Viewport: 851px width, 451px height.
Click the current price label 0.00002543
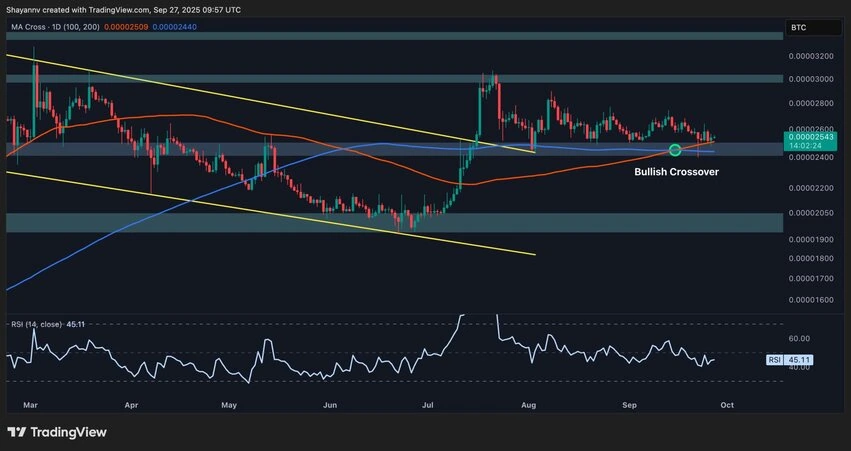coord(809,136)
